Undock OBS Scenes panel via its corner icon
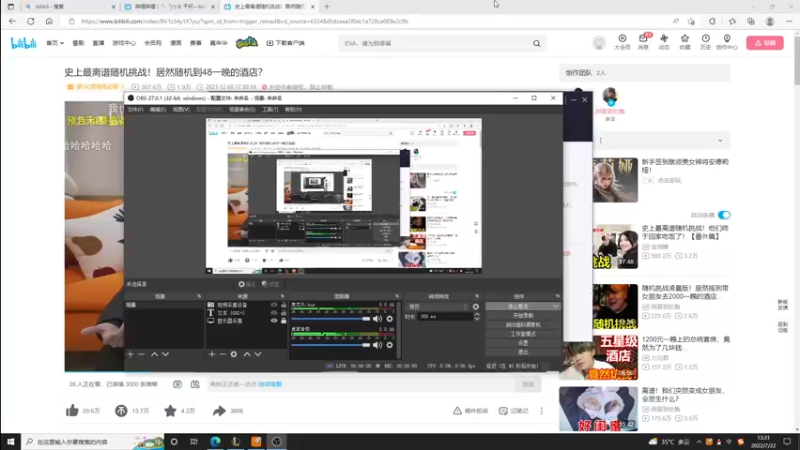This screenshot has height=450, width=800. [199, 296]
